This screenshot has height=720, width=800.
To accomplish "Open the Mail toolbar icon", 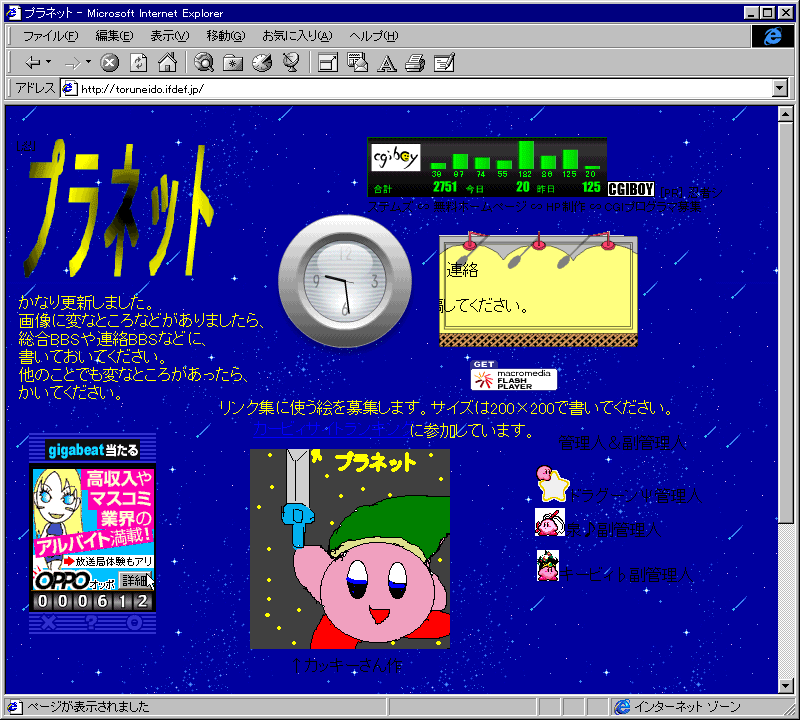I will click(x=357, y=63).
